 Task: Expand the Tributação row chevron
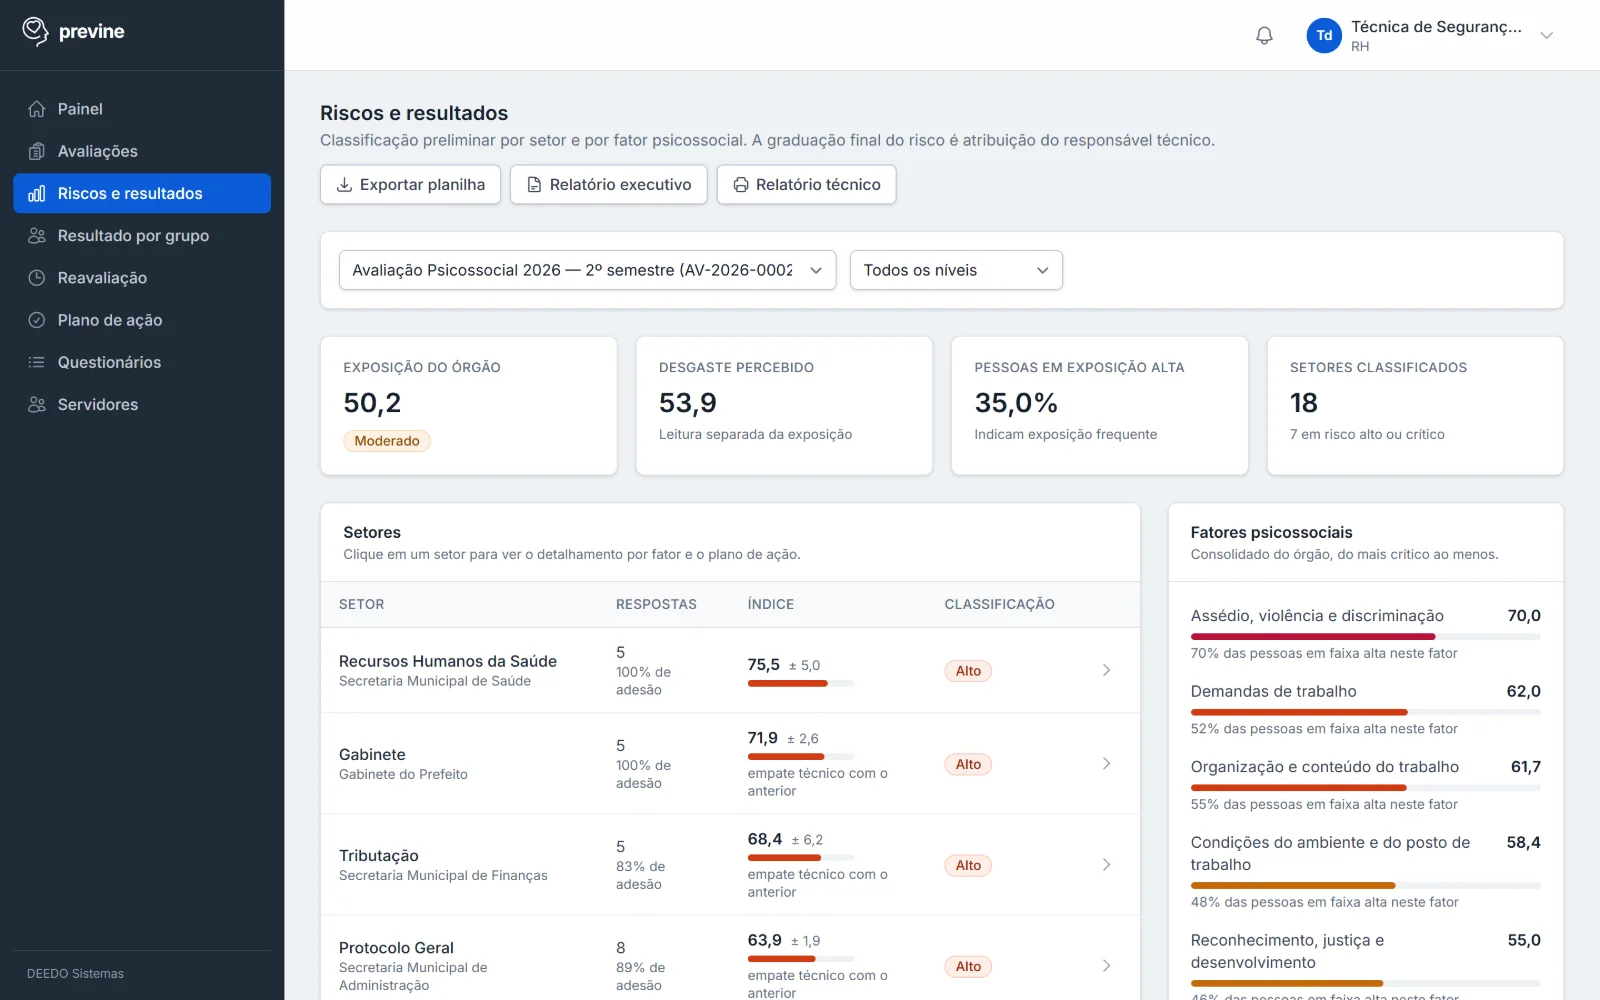[1106, 865]
